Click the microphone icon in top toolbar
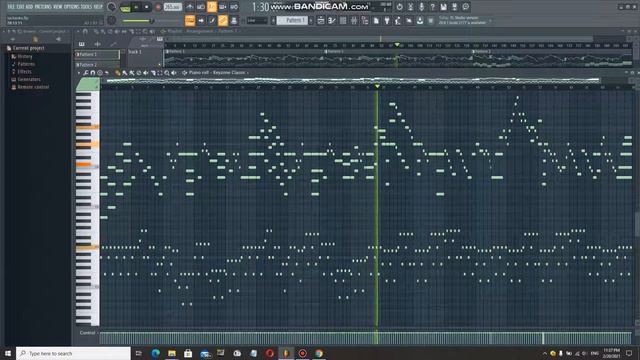 click(x=421, y=7)
